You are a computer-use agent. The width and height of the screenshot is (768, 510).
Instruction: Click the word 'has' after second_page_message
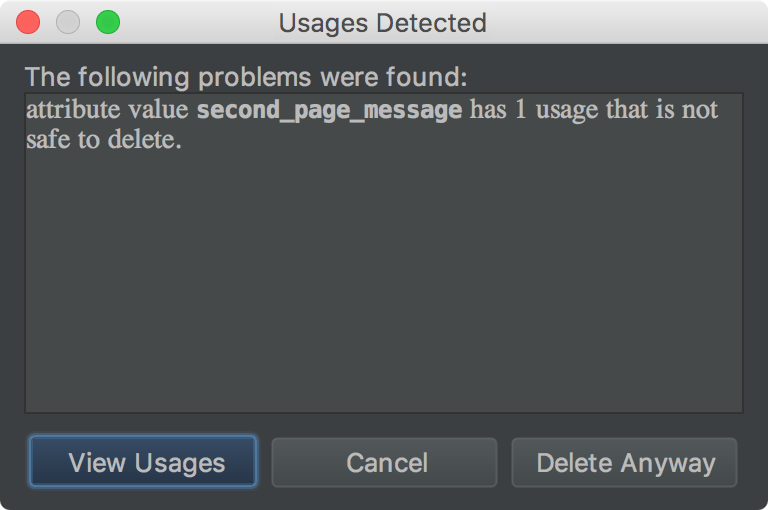click(488, 110)
